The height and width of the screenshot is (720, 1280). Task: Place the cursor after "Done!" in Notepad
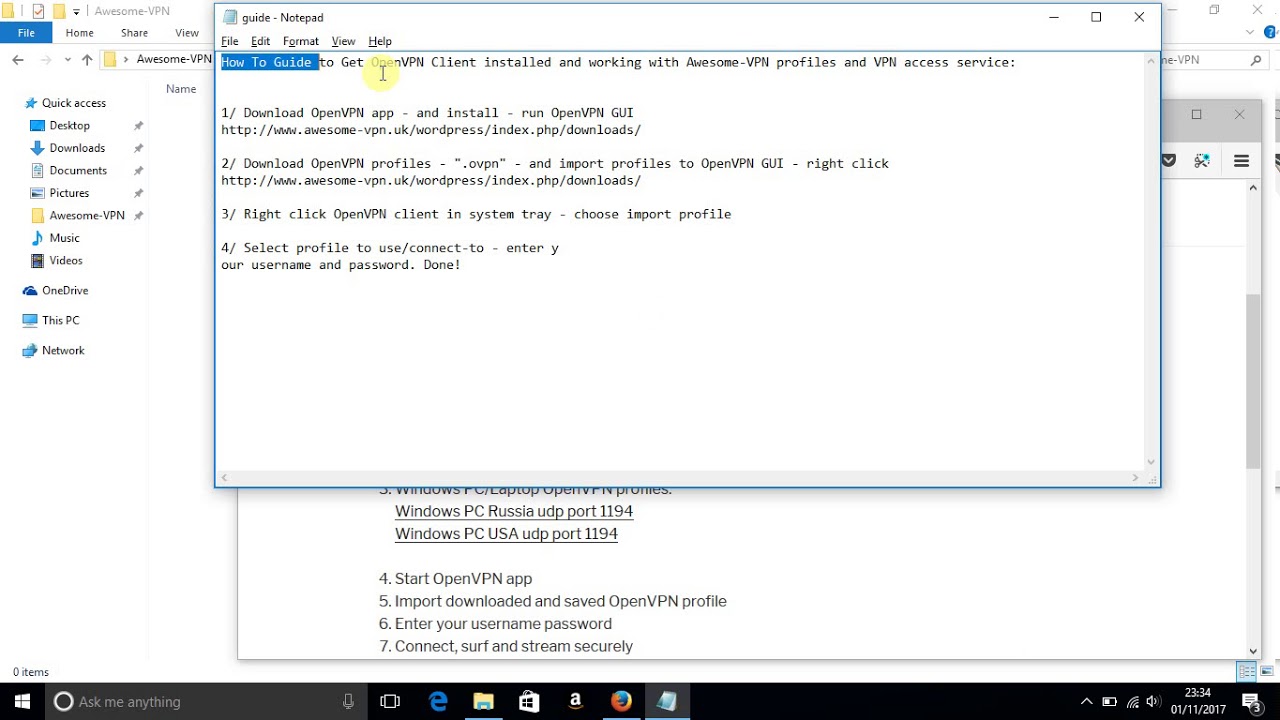[462, 265]
